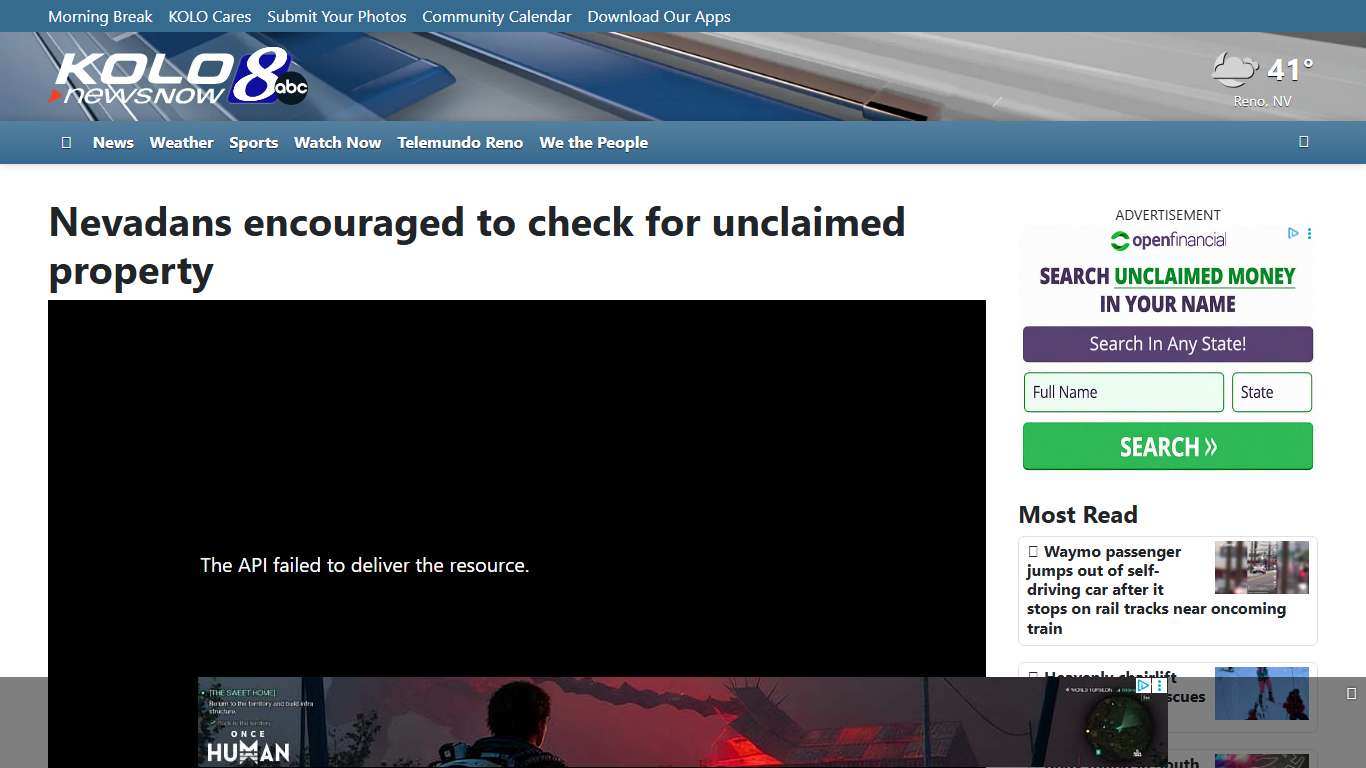The height and width of the screenshot is (768, 1366).
Task: Open the Watch Now section
Action: coord(337,142)
